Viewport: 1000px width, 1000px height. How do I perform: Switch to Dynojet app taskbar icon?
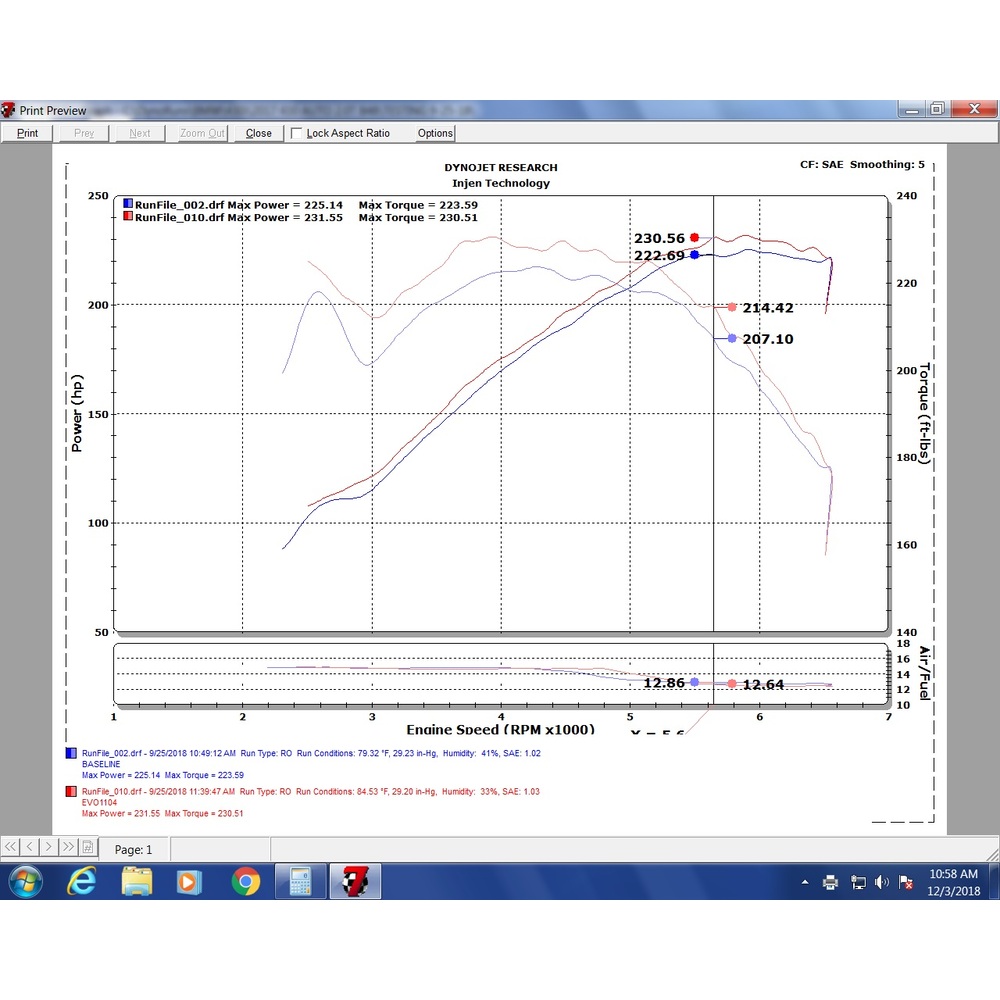[355, 882]
